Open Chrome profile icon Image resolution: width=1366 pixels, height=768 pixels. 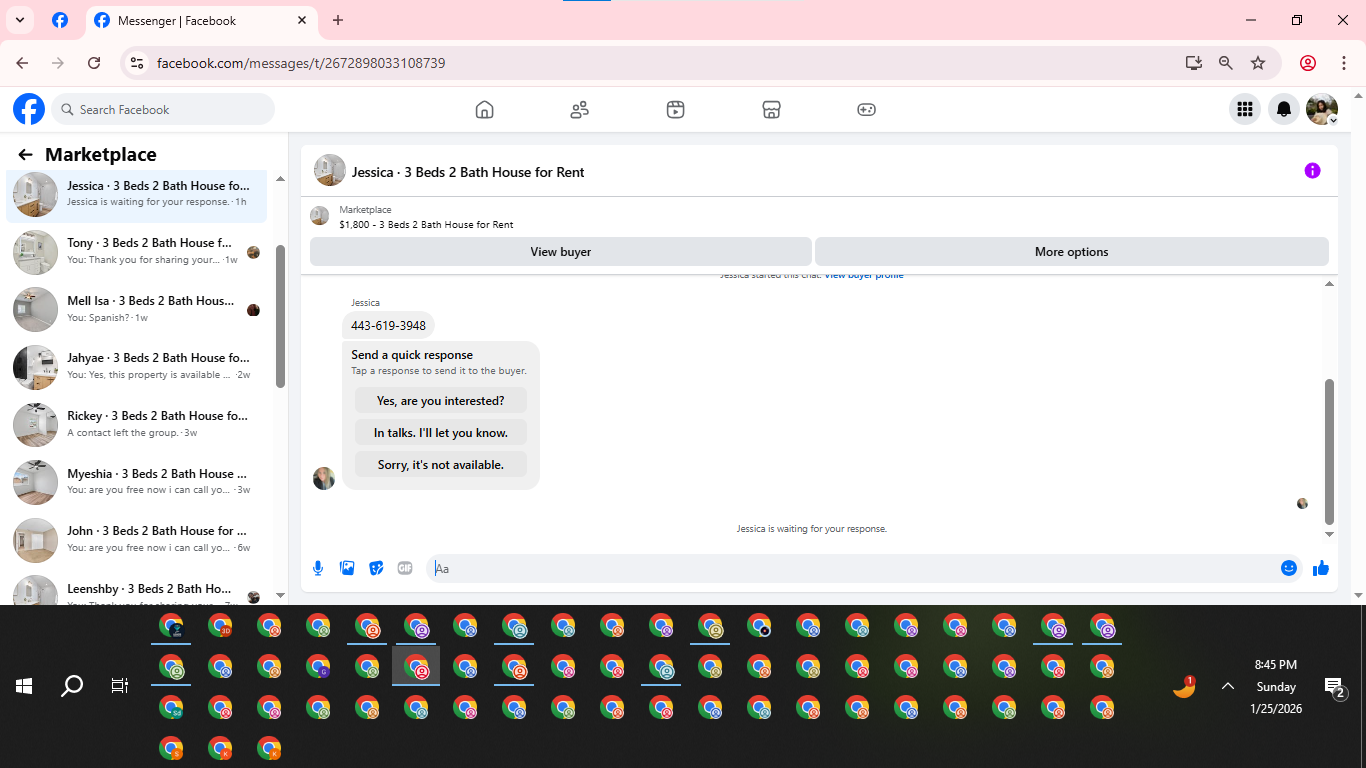pos(1308,63)
